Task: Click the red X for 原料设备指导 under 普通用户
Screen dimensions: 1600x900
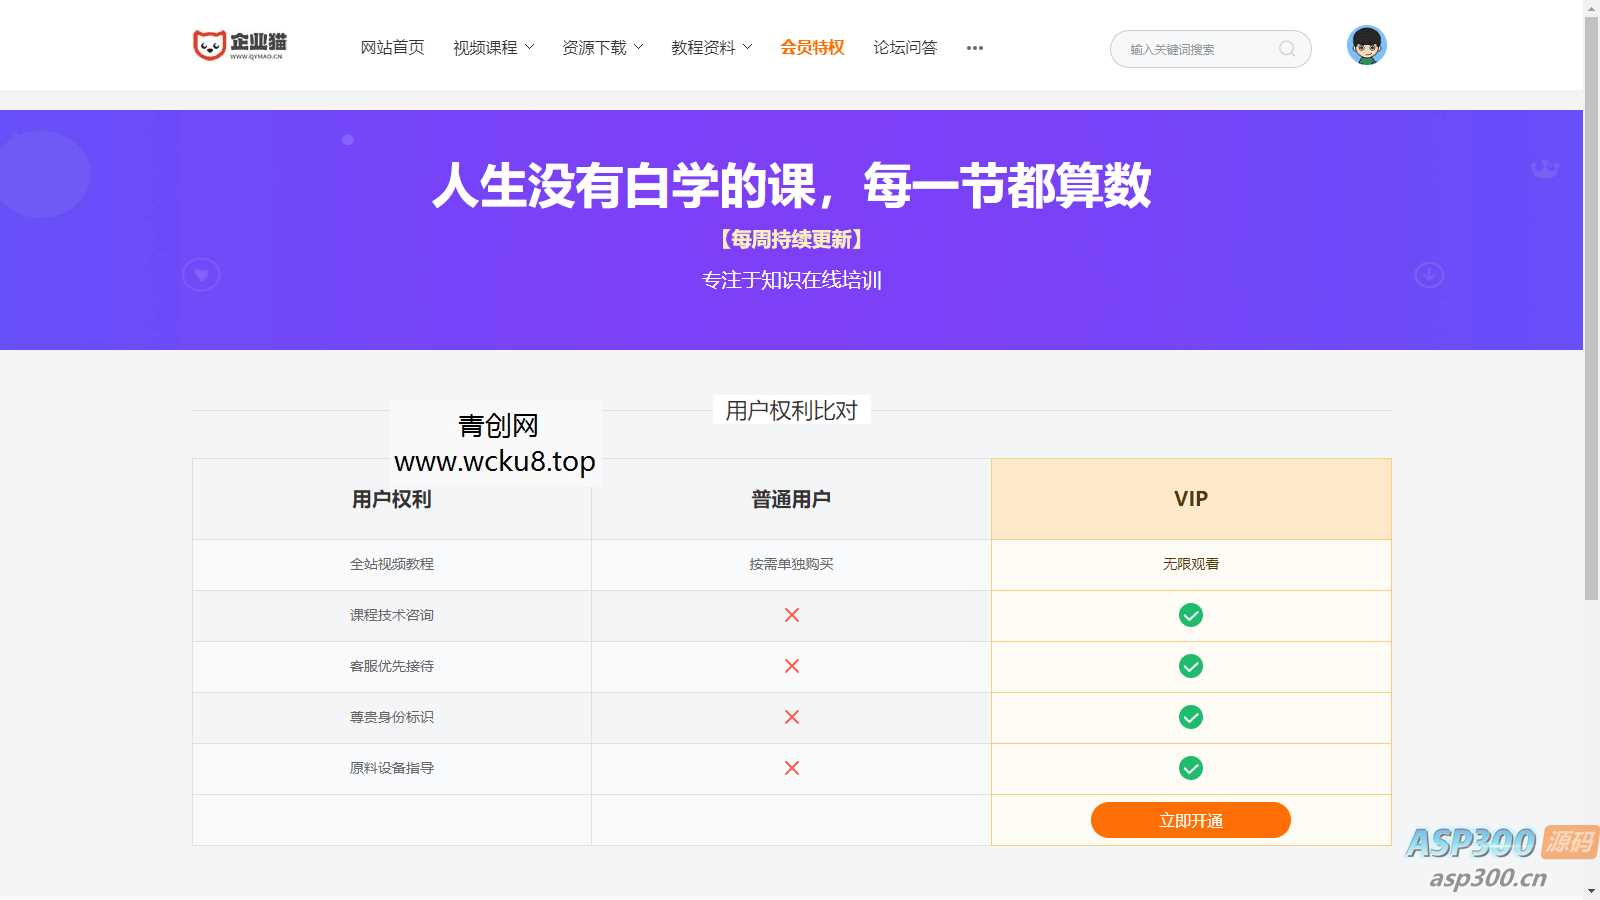Action: (x=791, y=769)
